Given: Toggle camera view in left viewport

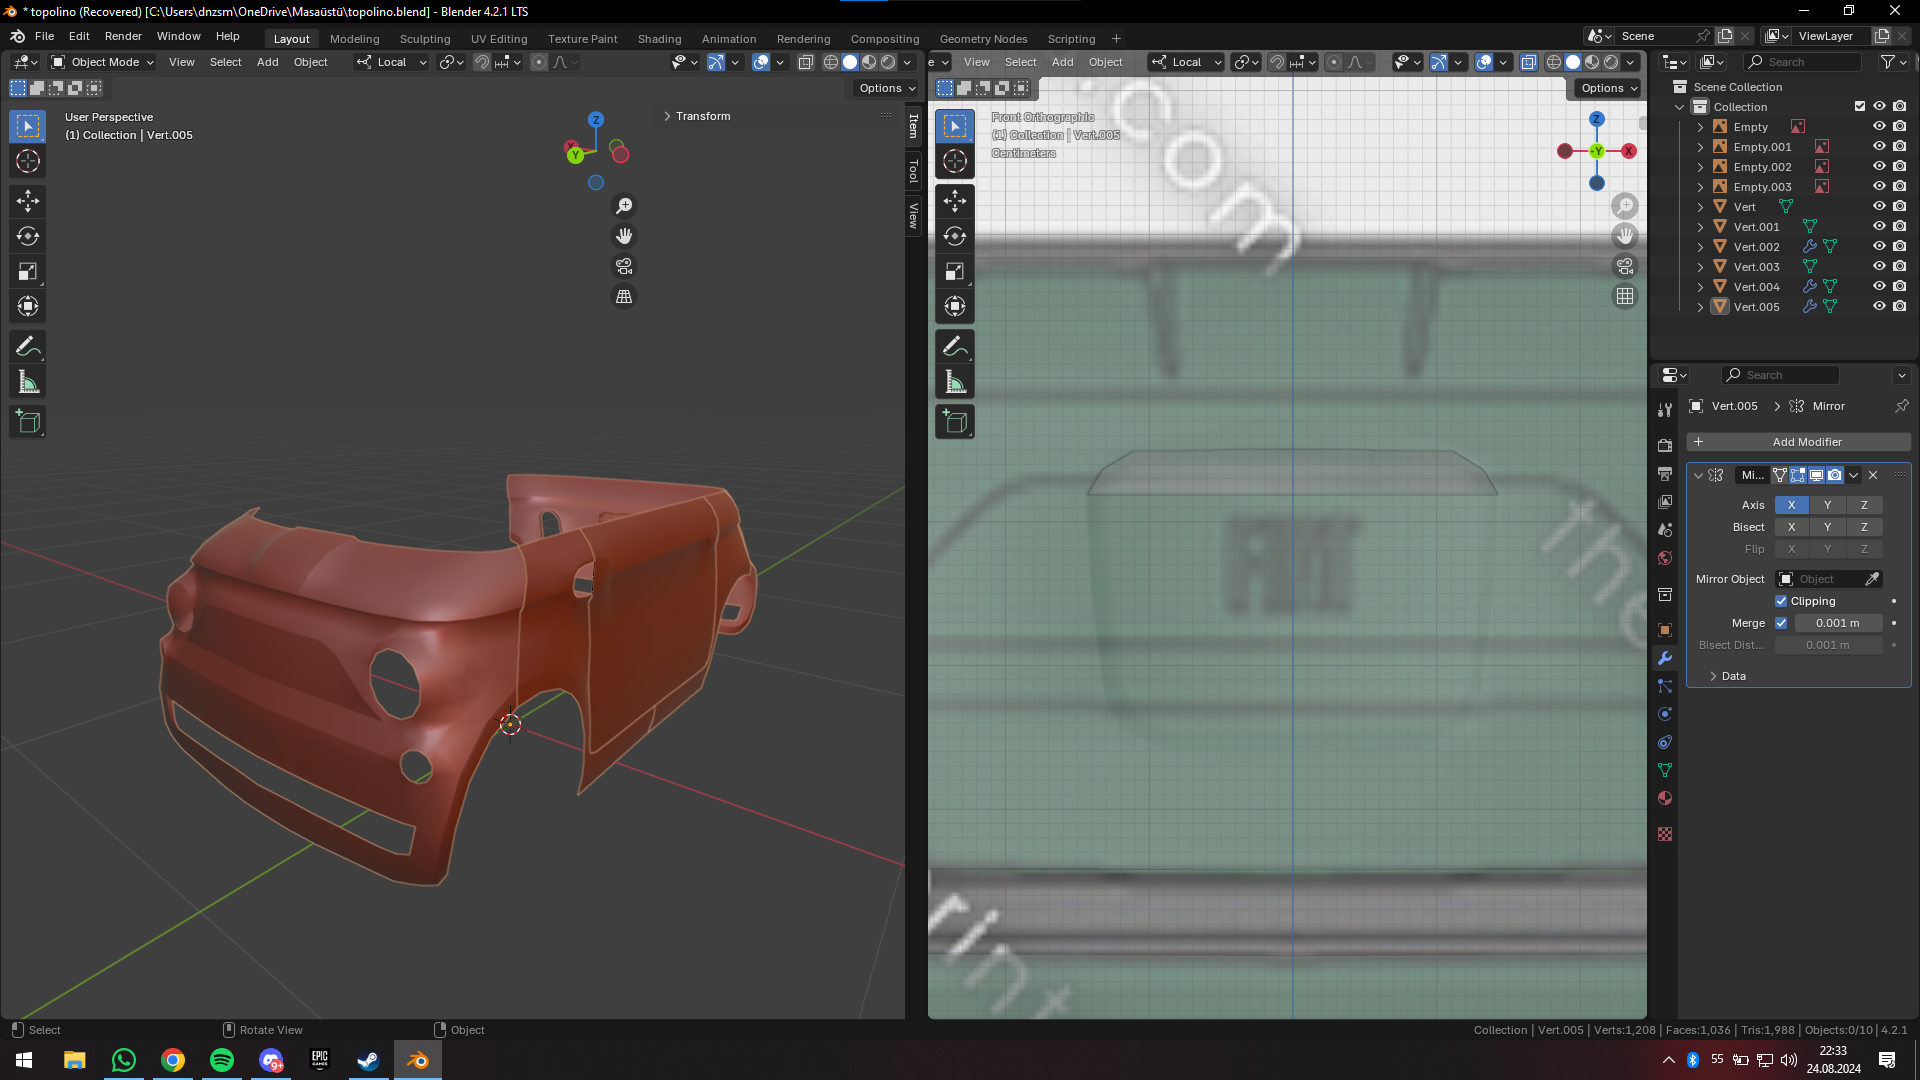Looking at the screenshot, I should (x=624, y=266).
